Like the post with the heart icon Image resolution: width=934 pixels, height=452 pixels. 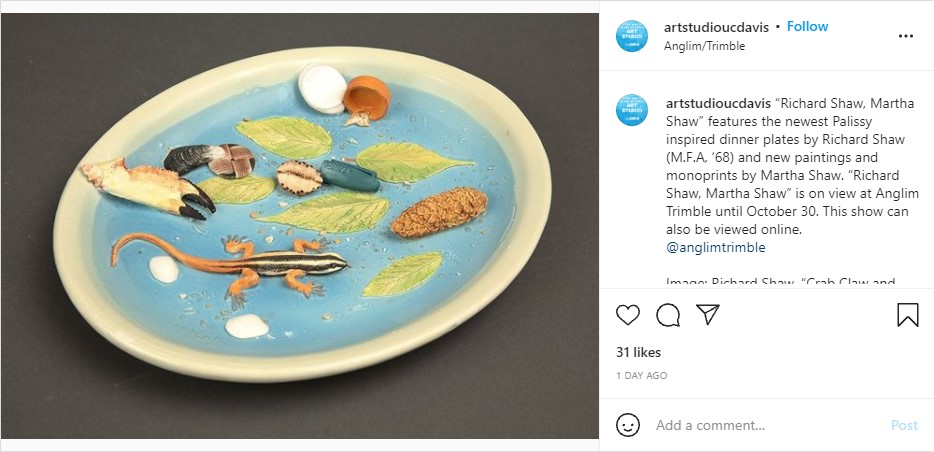click(x=628, y=316)
